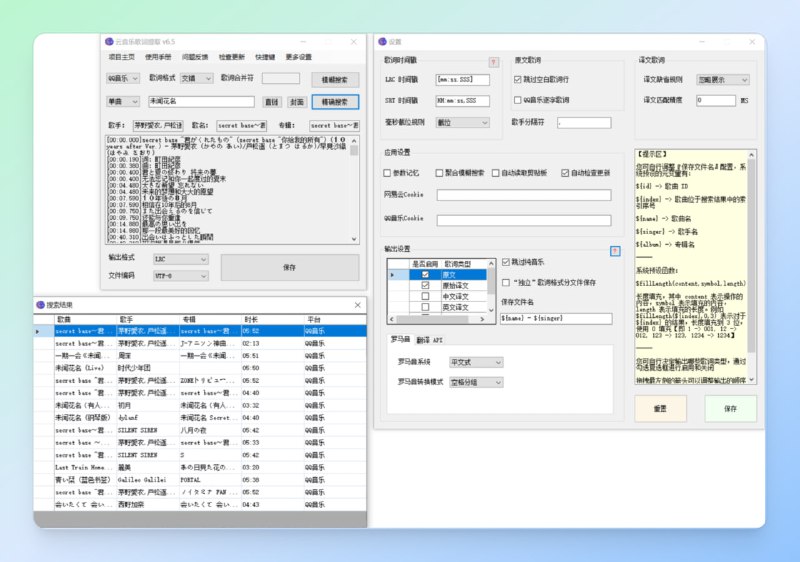Switch to the 翻译 API tab
Screen dimensions: 800x562
point(429,340)
